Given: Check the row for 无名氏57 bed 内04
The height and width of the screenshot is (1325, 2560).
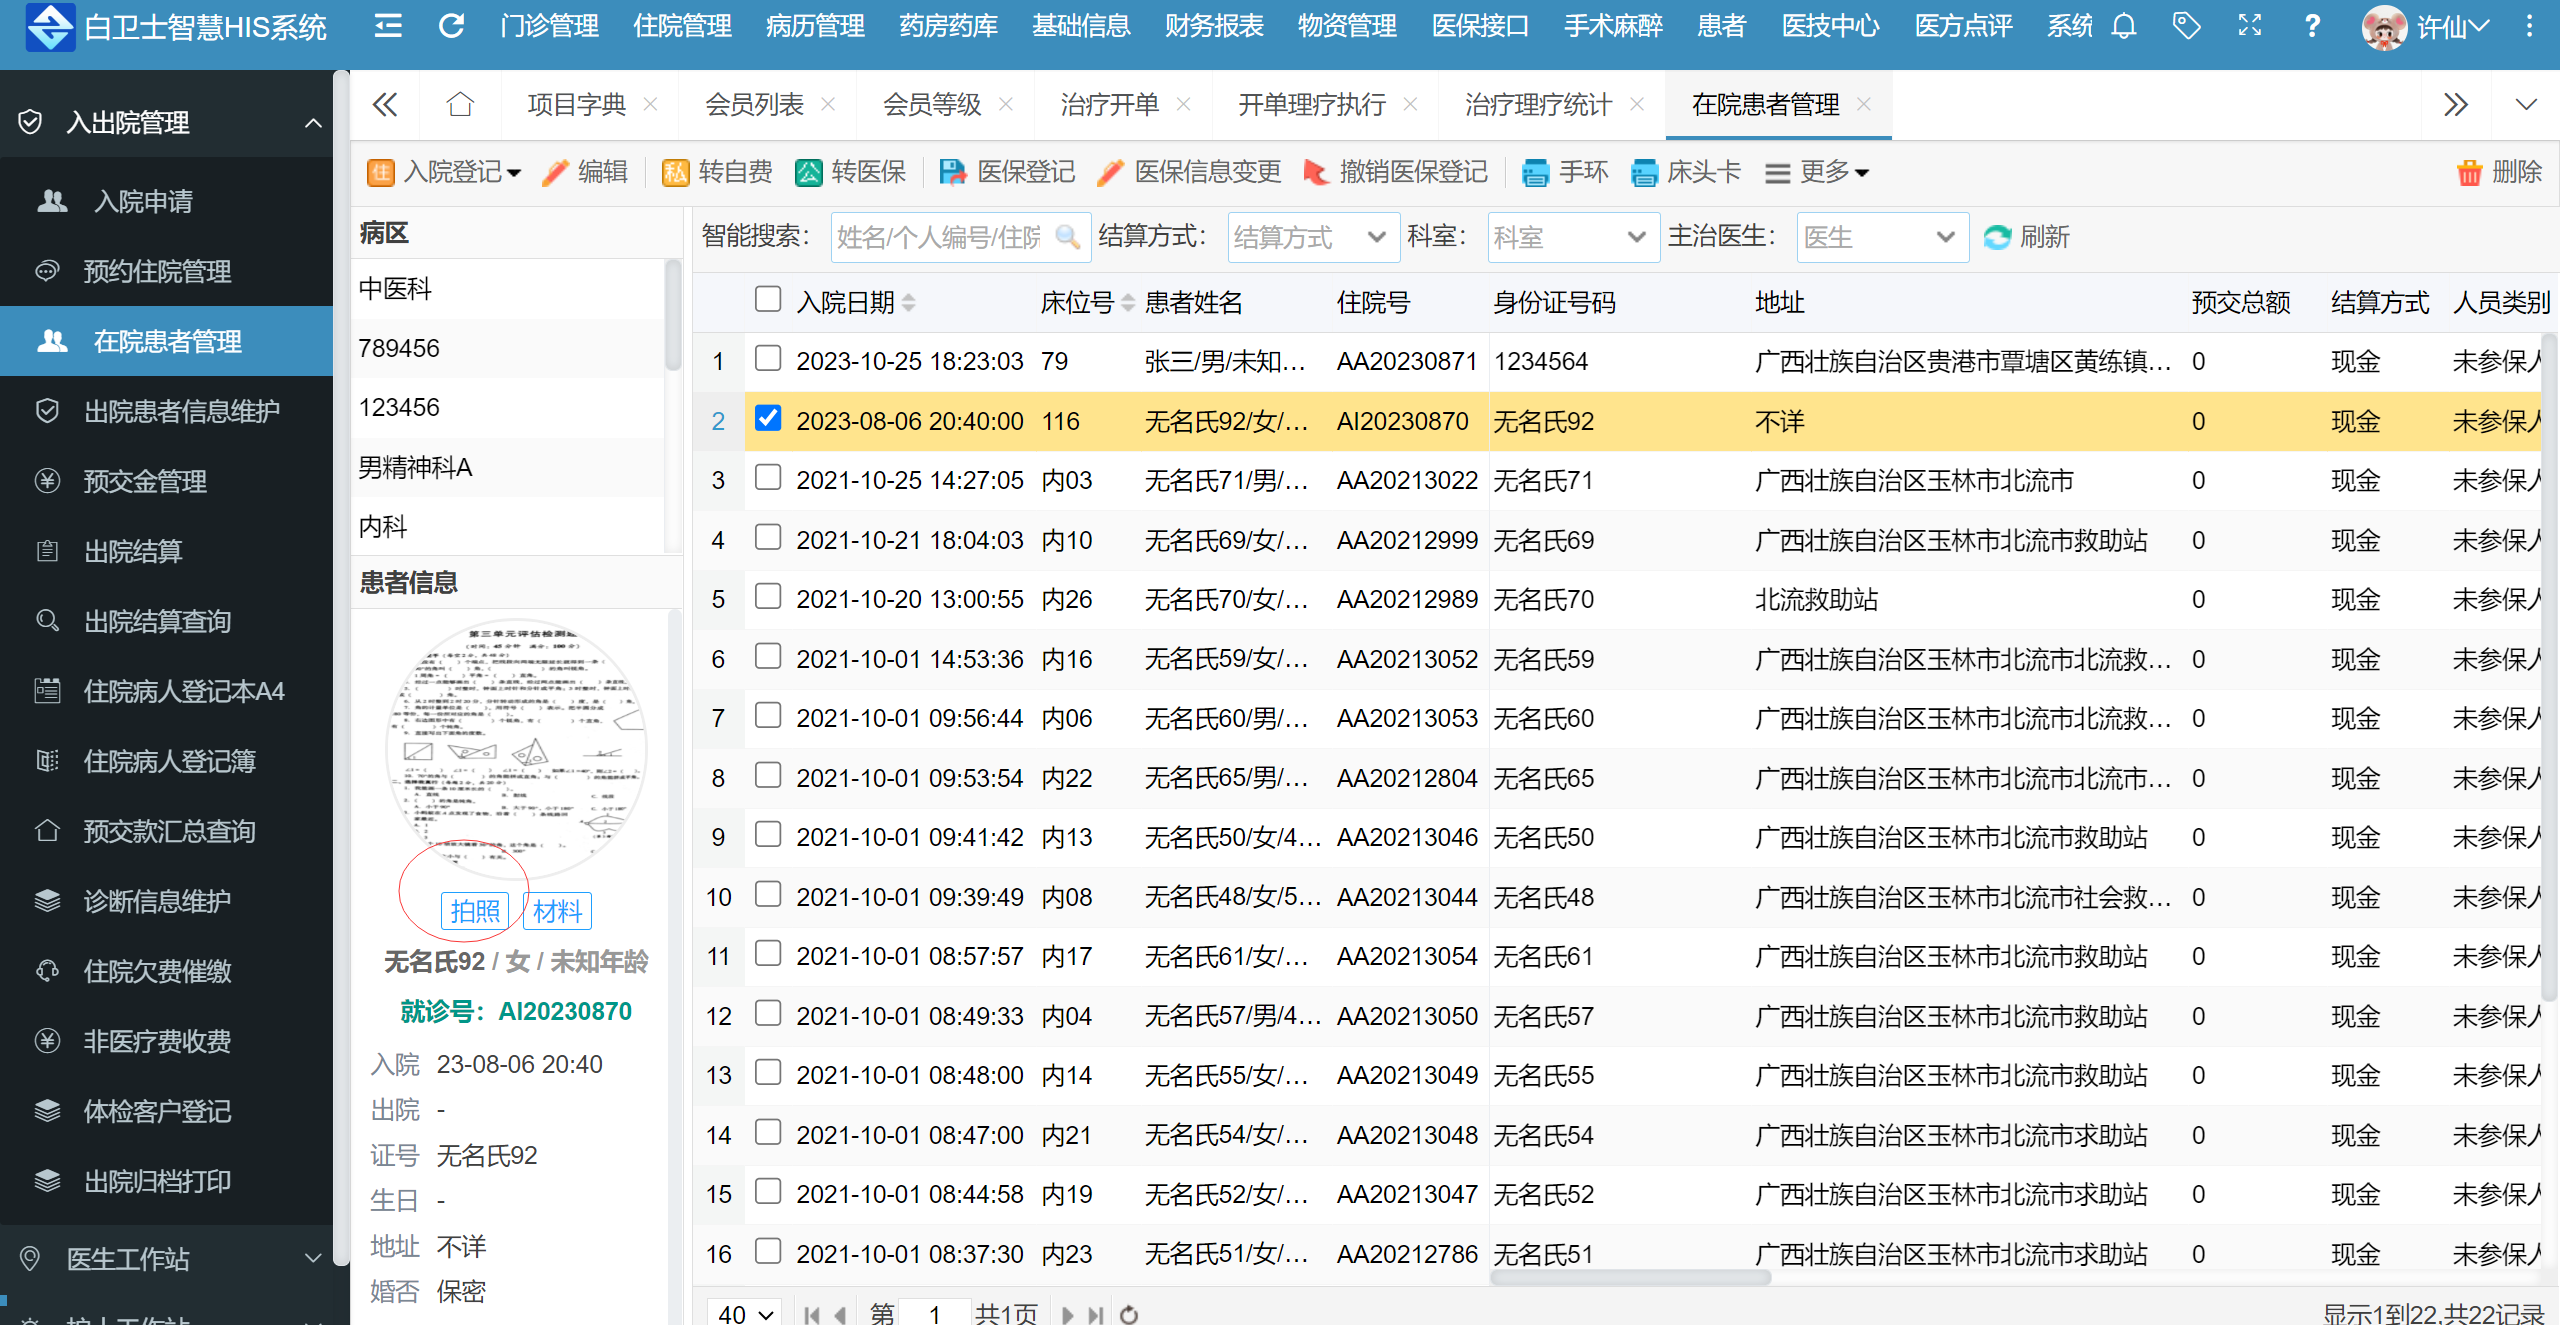Looking at the screenshot, I should [768, 1013].
